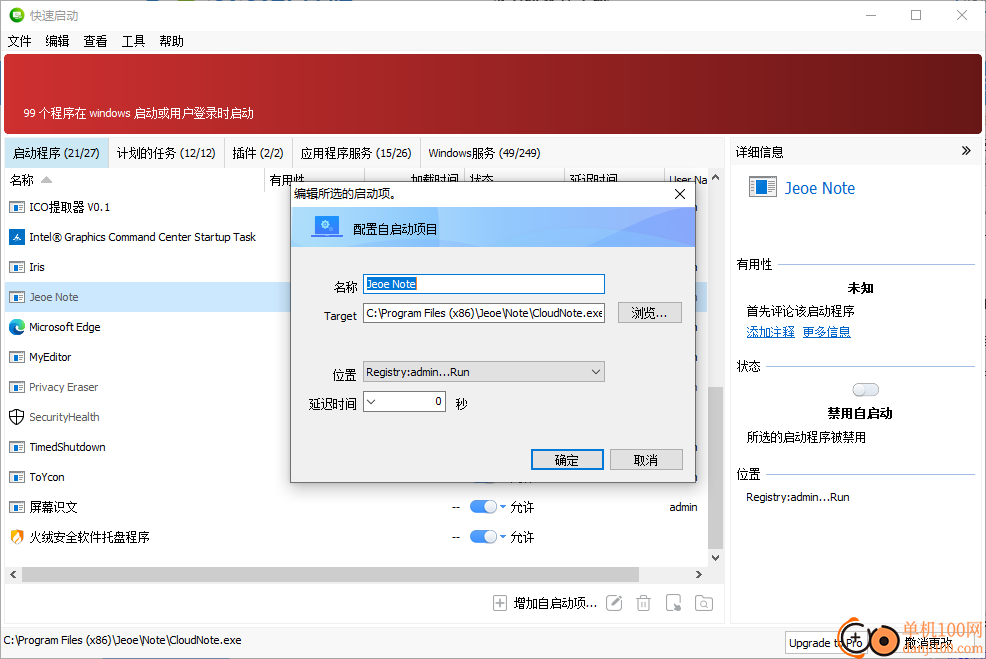Click the edit startup item pencil icon
This screenshot has height=659, width=986.
tap(614, 603)
